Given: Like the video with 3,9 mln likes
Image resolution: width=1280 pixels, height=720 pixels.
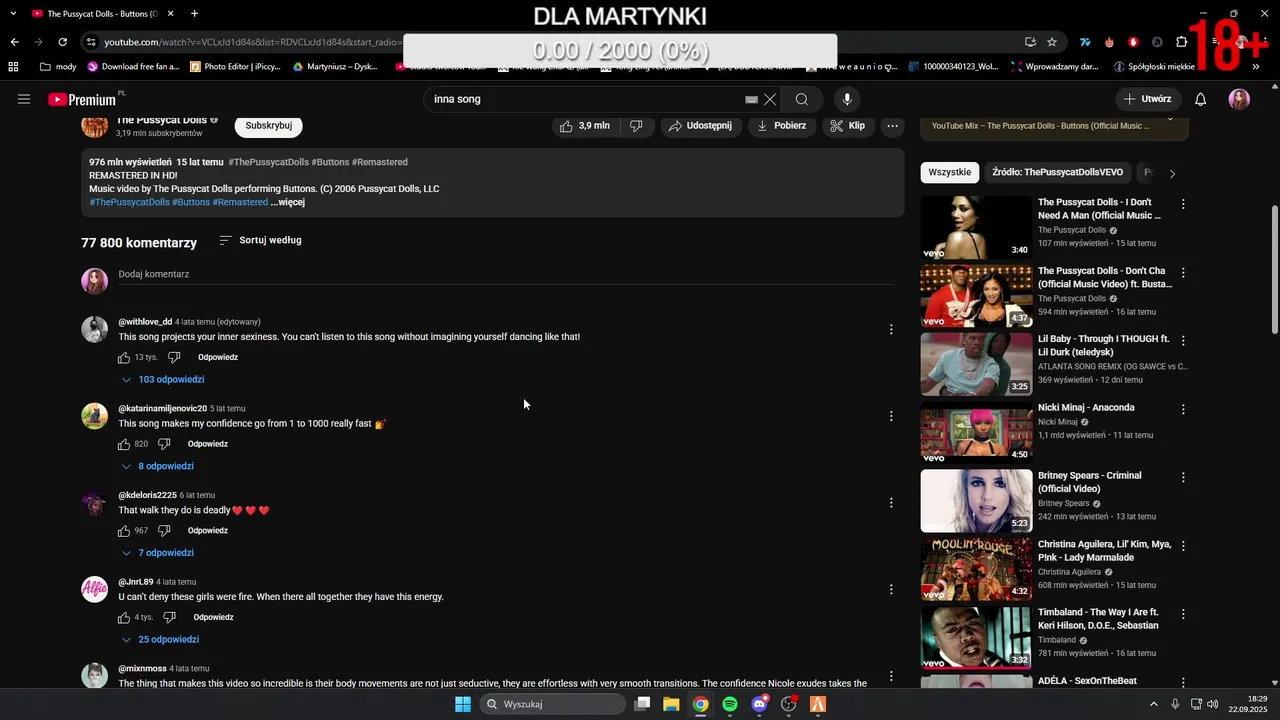Looking at the screenshot, I should click(x=585, y=126).
